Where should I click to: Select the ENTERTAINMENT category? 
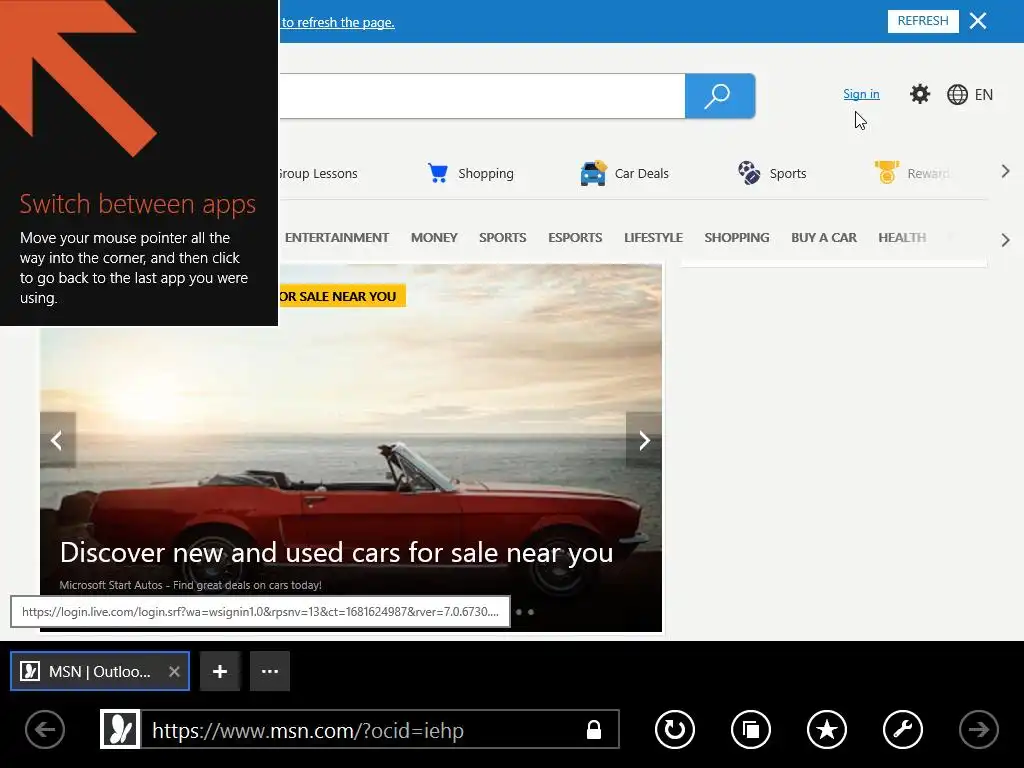[x=336, y=238]
